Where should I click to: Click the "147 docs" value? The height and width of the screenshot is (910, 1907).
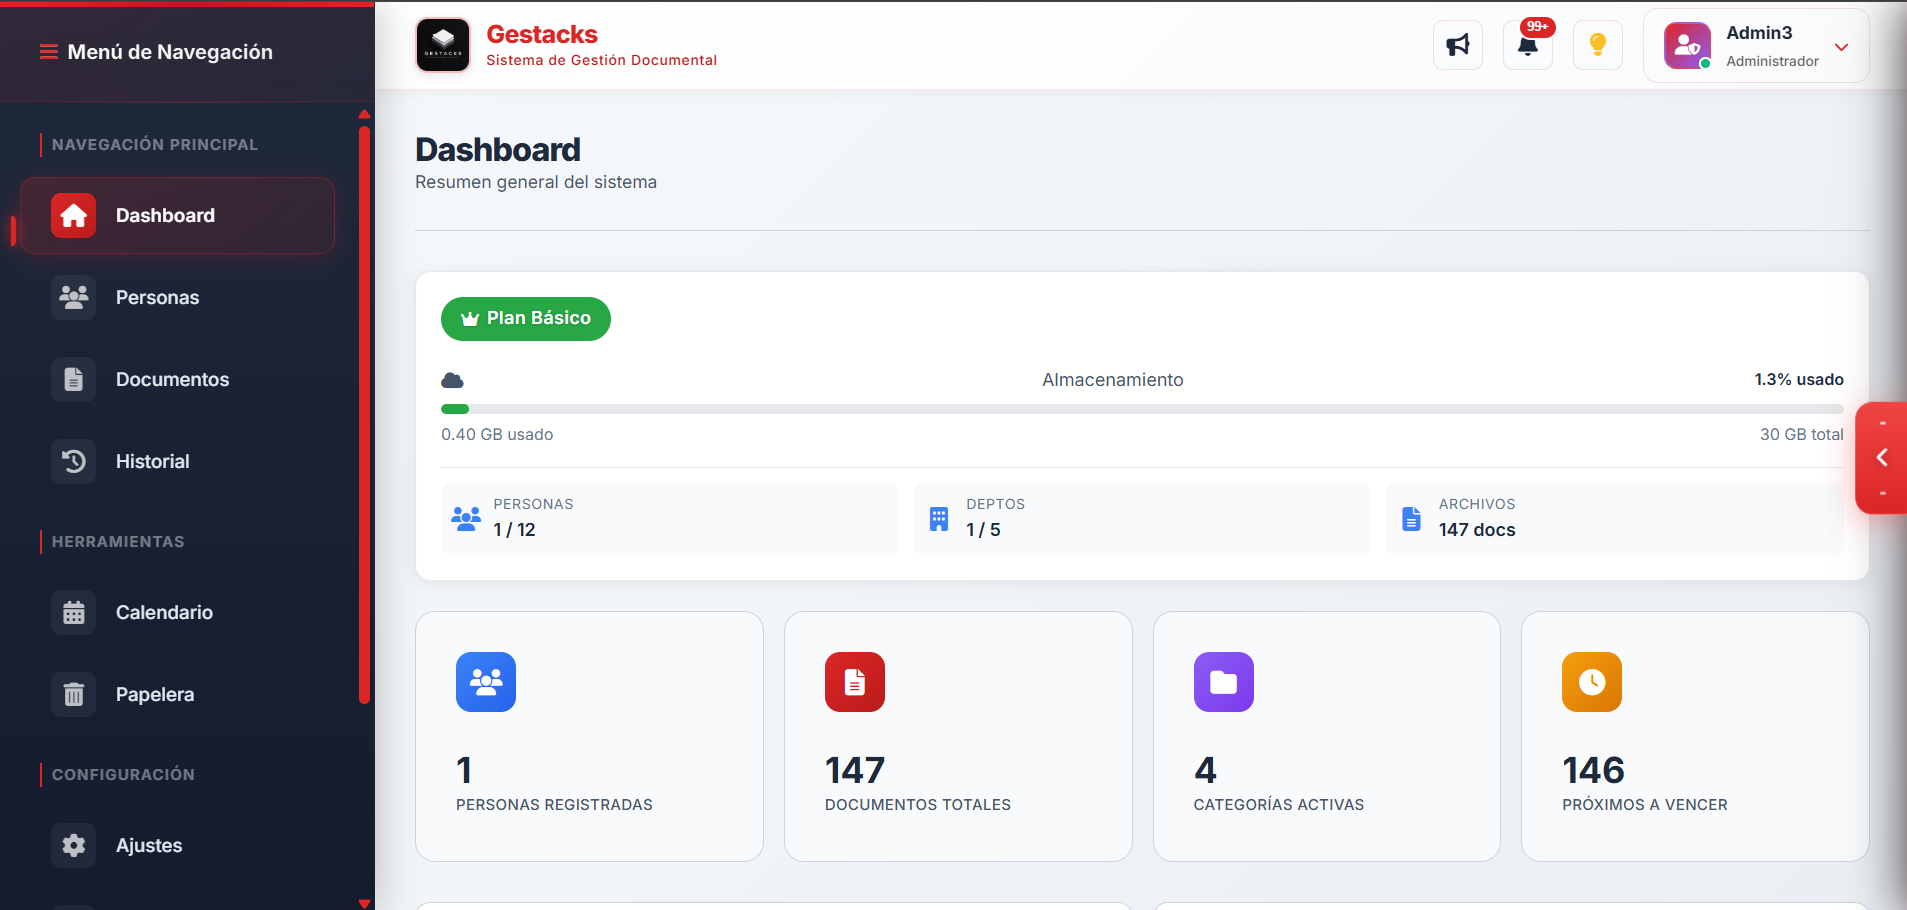[x=1477, y=530]
